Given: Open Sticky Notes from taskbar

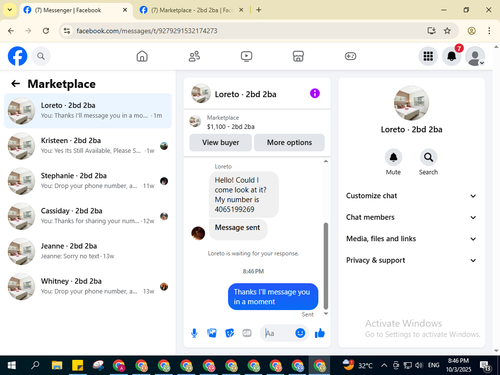Looking at the screenshot, I should [x=77, y=366].
